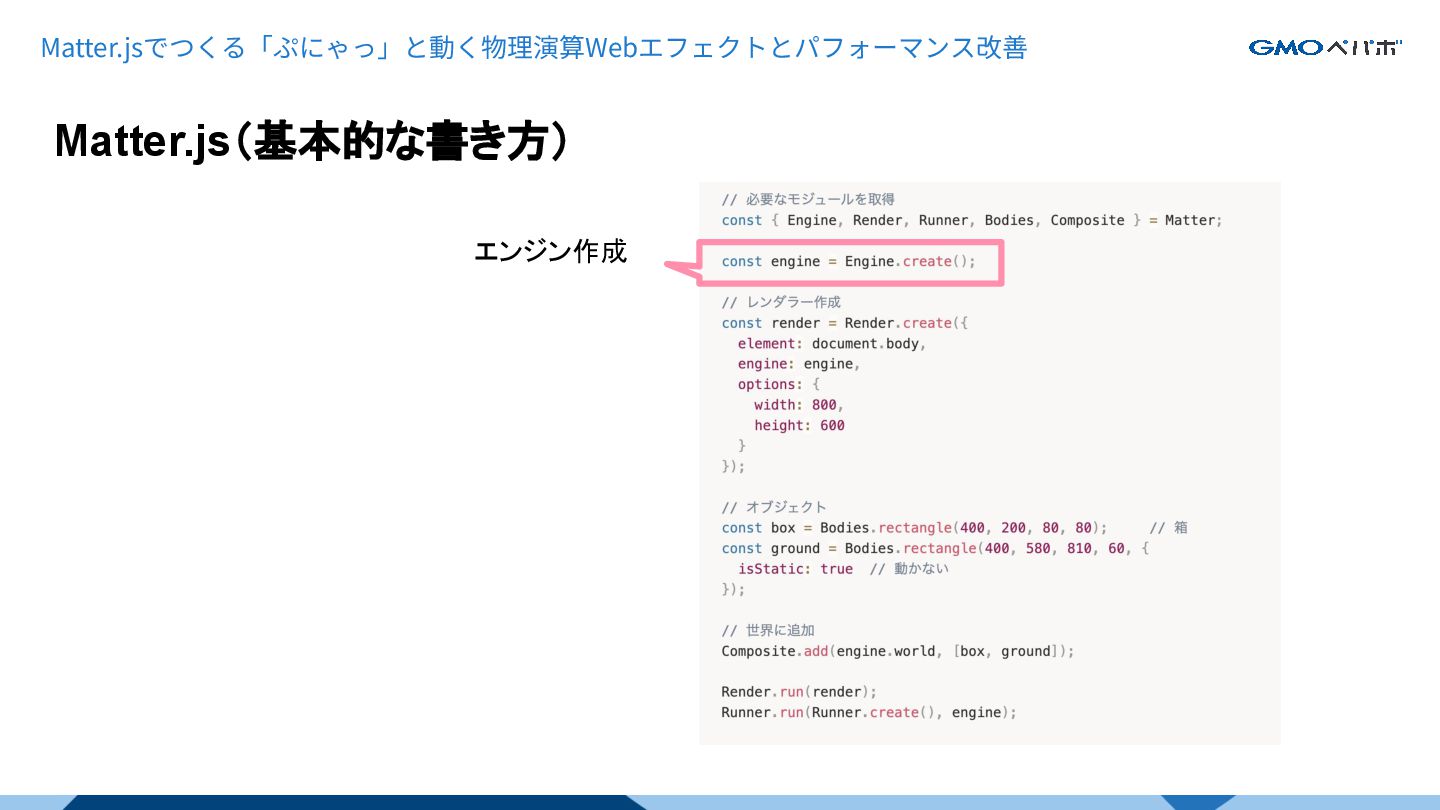The width and height of the screenshot is (1440, 810).
Task: Click the line 'width: 800,'
Action: click(799, 405)
